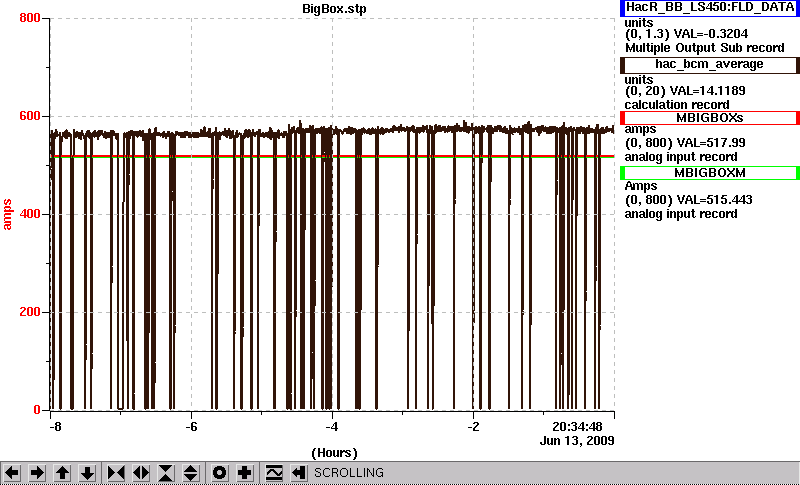The image size is (800, 485).
Task: Click the -2 x-axis tick label
Action: click(473, 426)
